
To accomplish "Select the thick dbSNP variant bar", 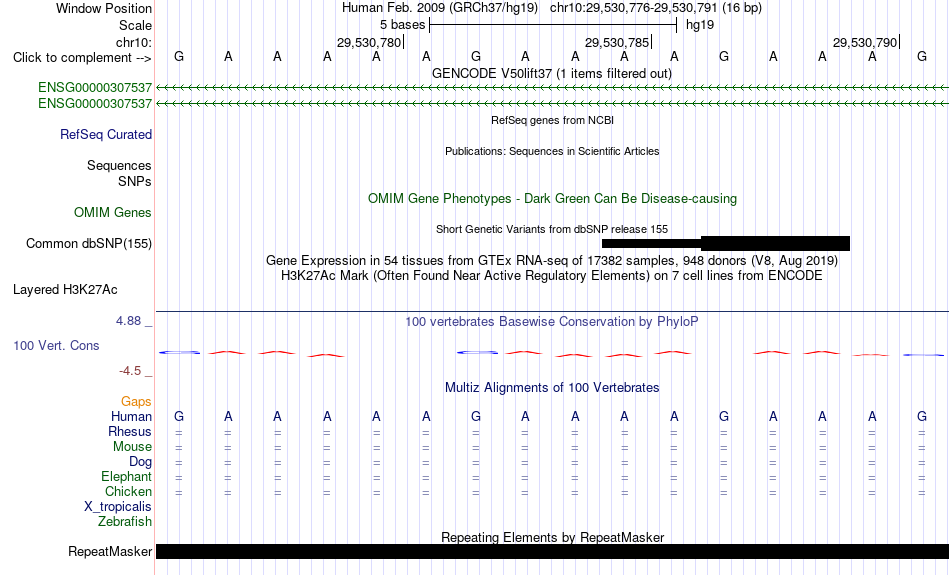I will click(x=776, y=244).
